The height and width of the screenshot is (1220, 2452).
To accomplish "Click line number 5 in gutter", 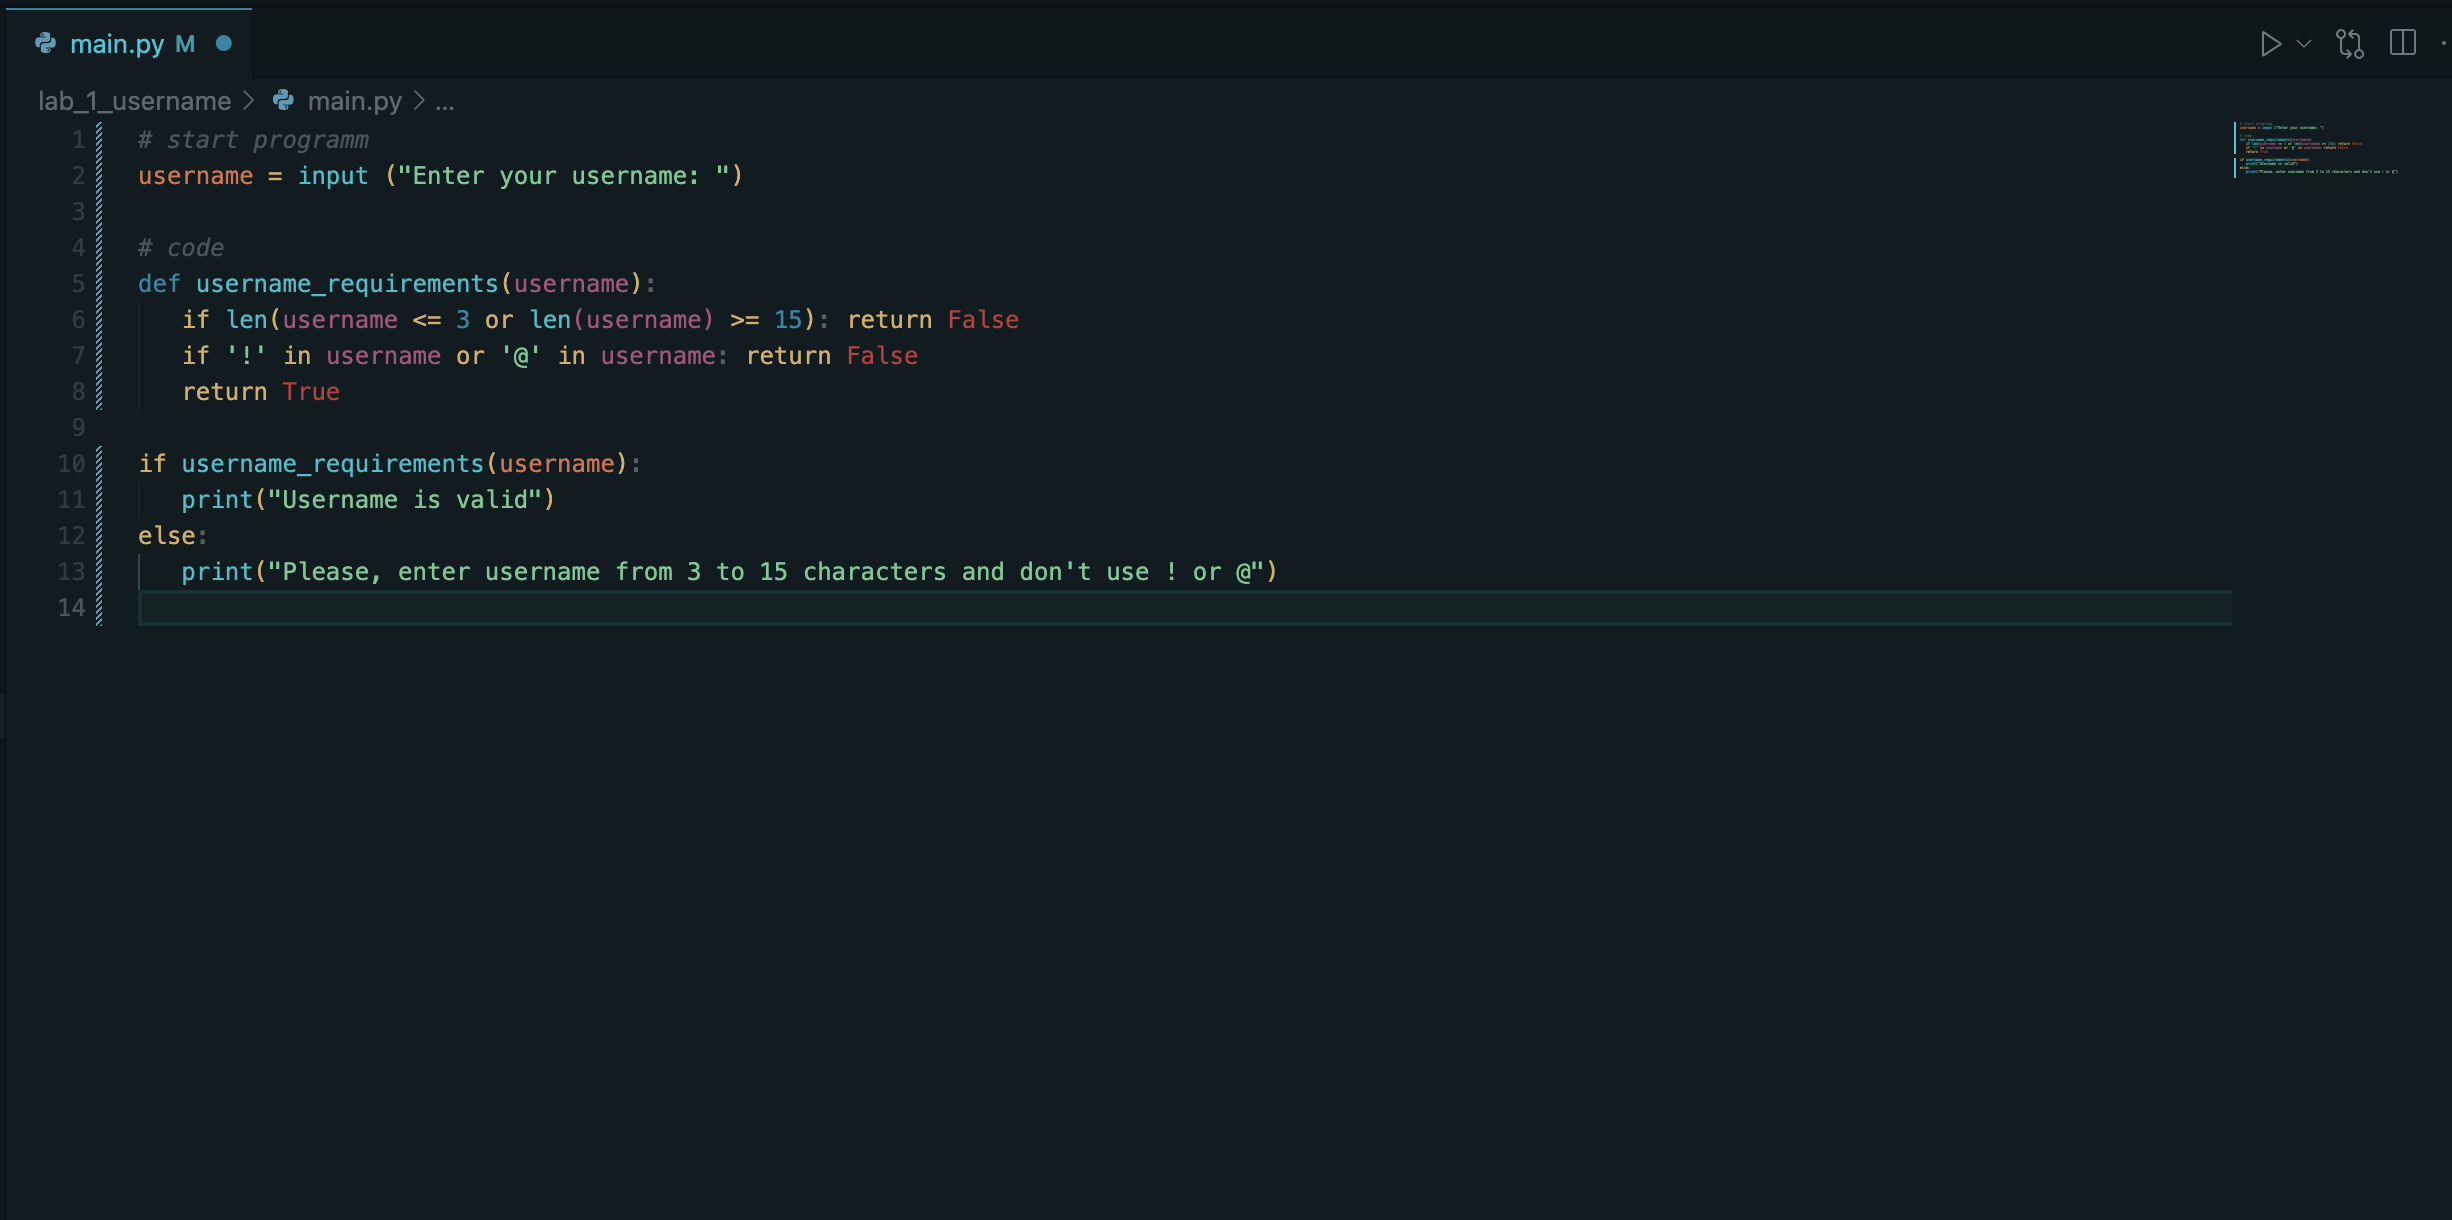I will point(78,283).
